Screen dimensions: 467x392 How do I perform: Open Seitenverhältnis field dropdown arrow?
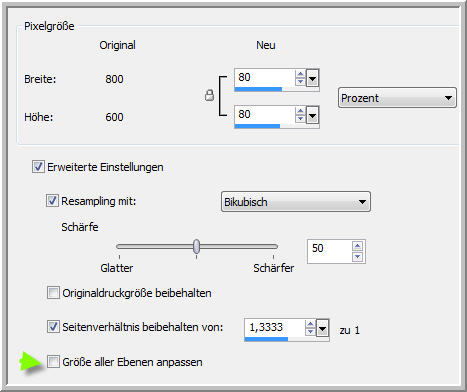point(322,328)
